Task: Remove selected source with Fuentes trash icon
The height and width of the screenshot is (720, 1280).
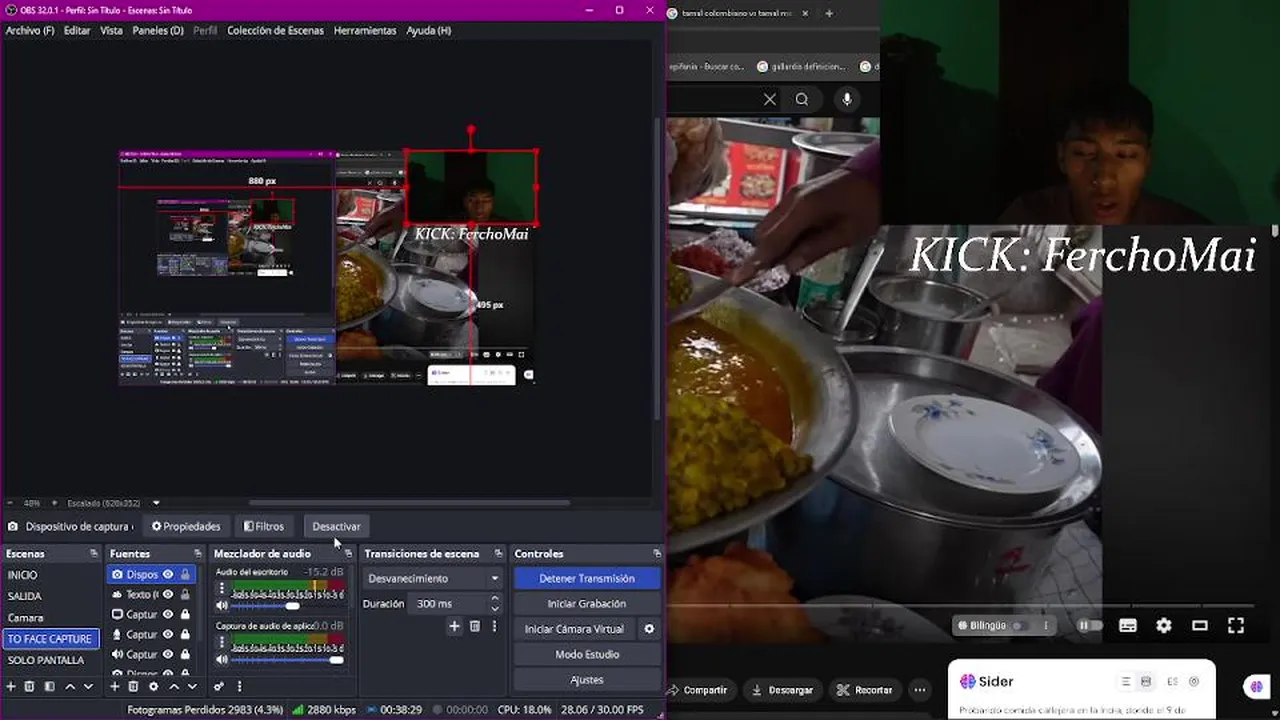Action: pos(133,686)
